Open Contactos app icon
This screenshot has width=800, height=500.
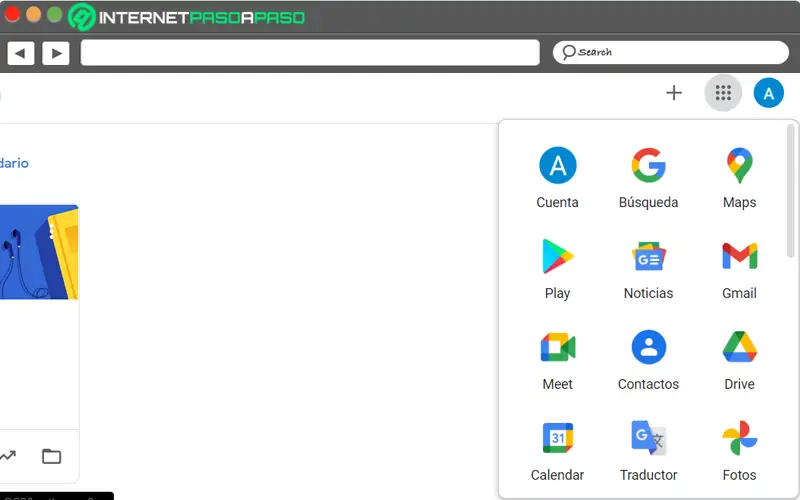[648, 347]
